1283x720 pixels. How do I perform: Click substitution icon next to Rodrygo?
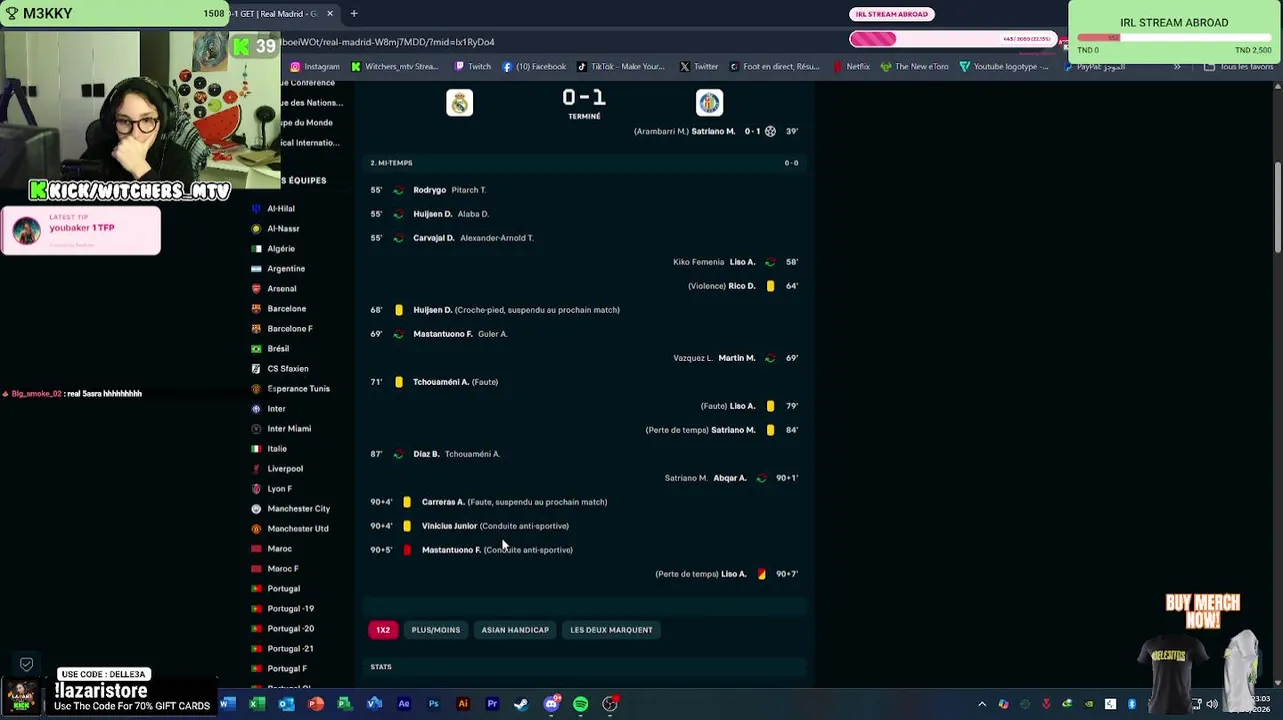click(399, 190)
